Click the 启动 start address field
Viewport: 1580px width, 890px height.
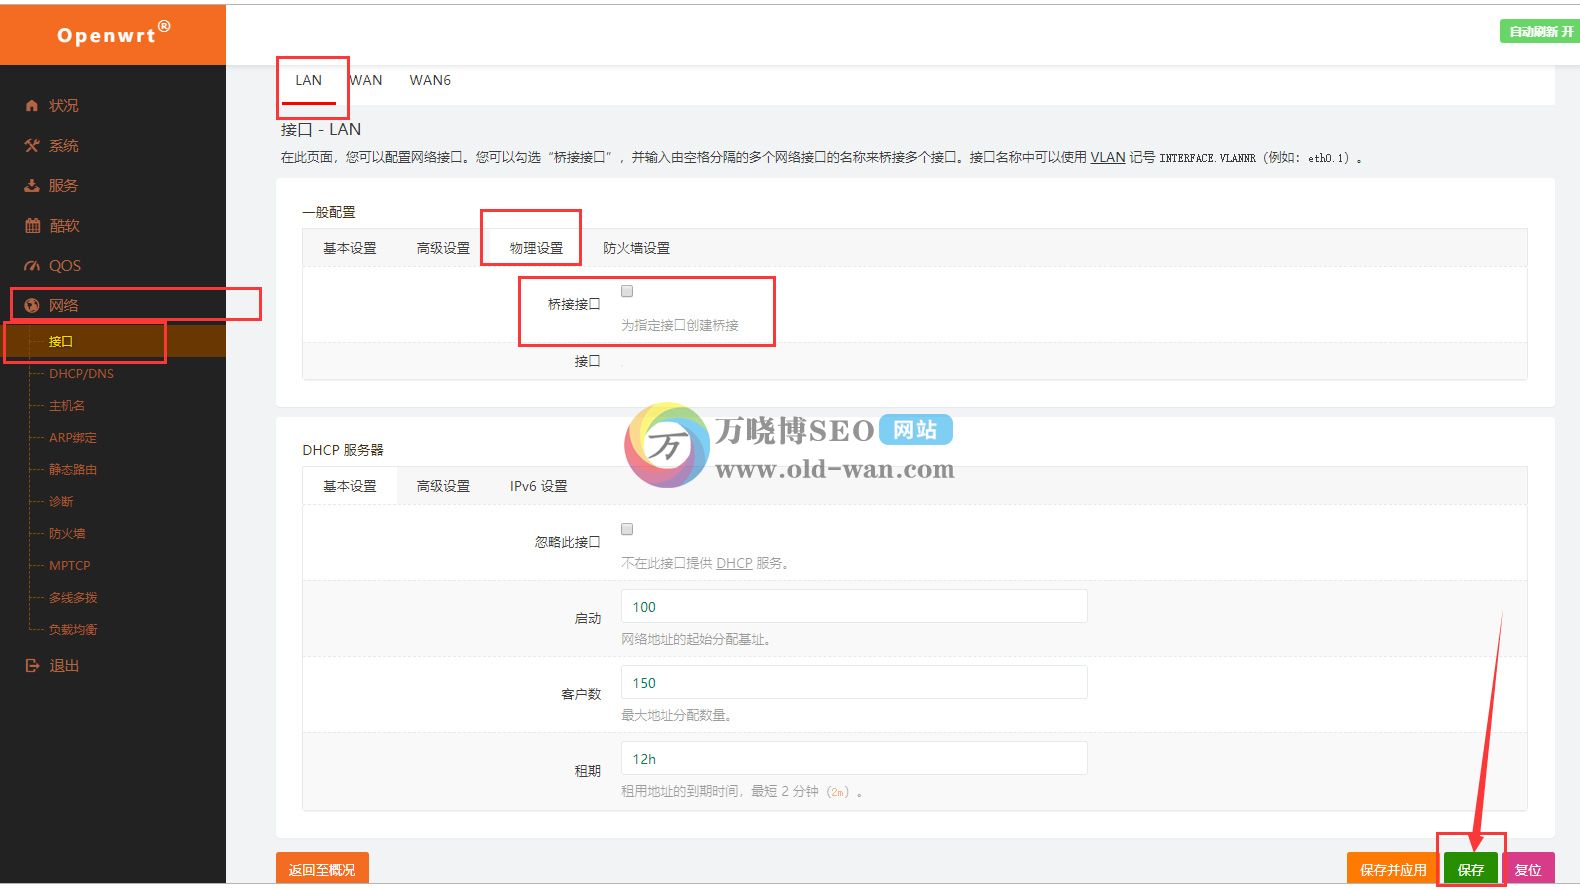click(854, 606)
